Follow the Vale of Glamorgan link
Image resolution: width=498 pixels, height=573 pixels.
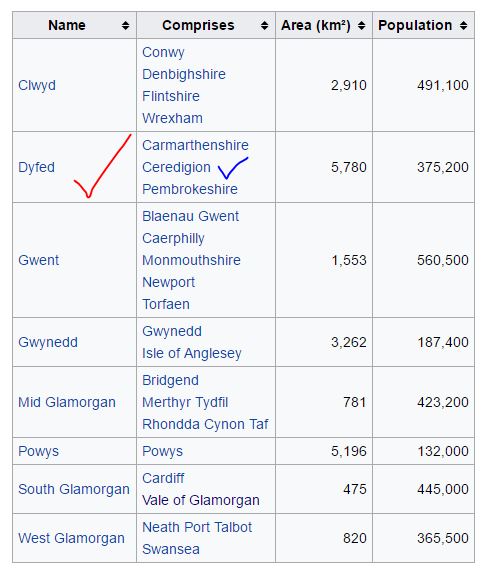click(201, 500)
